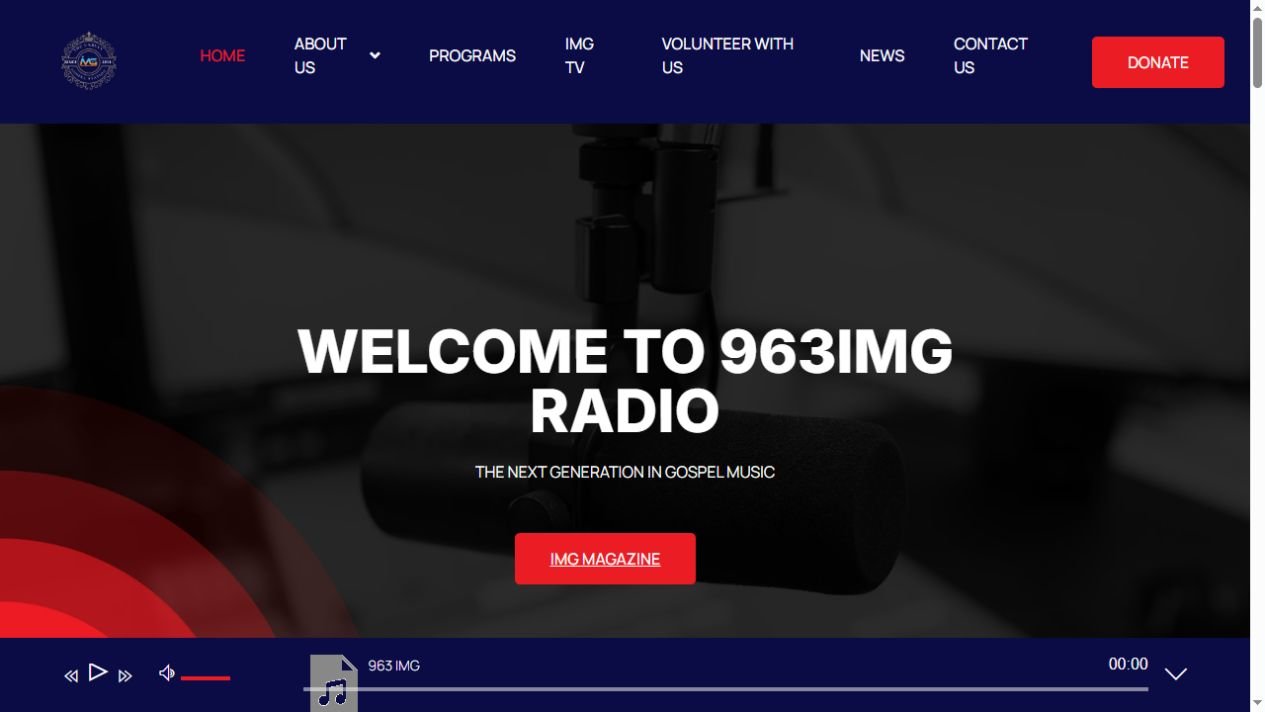Collapse the player with down chevron
The image size is (1265, 712).
pyautogui.click(x=1176, y=674)
